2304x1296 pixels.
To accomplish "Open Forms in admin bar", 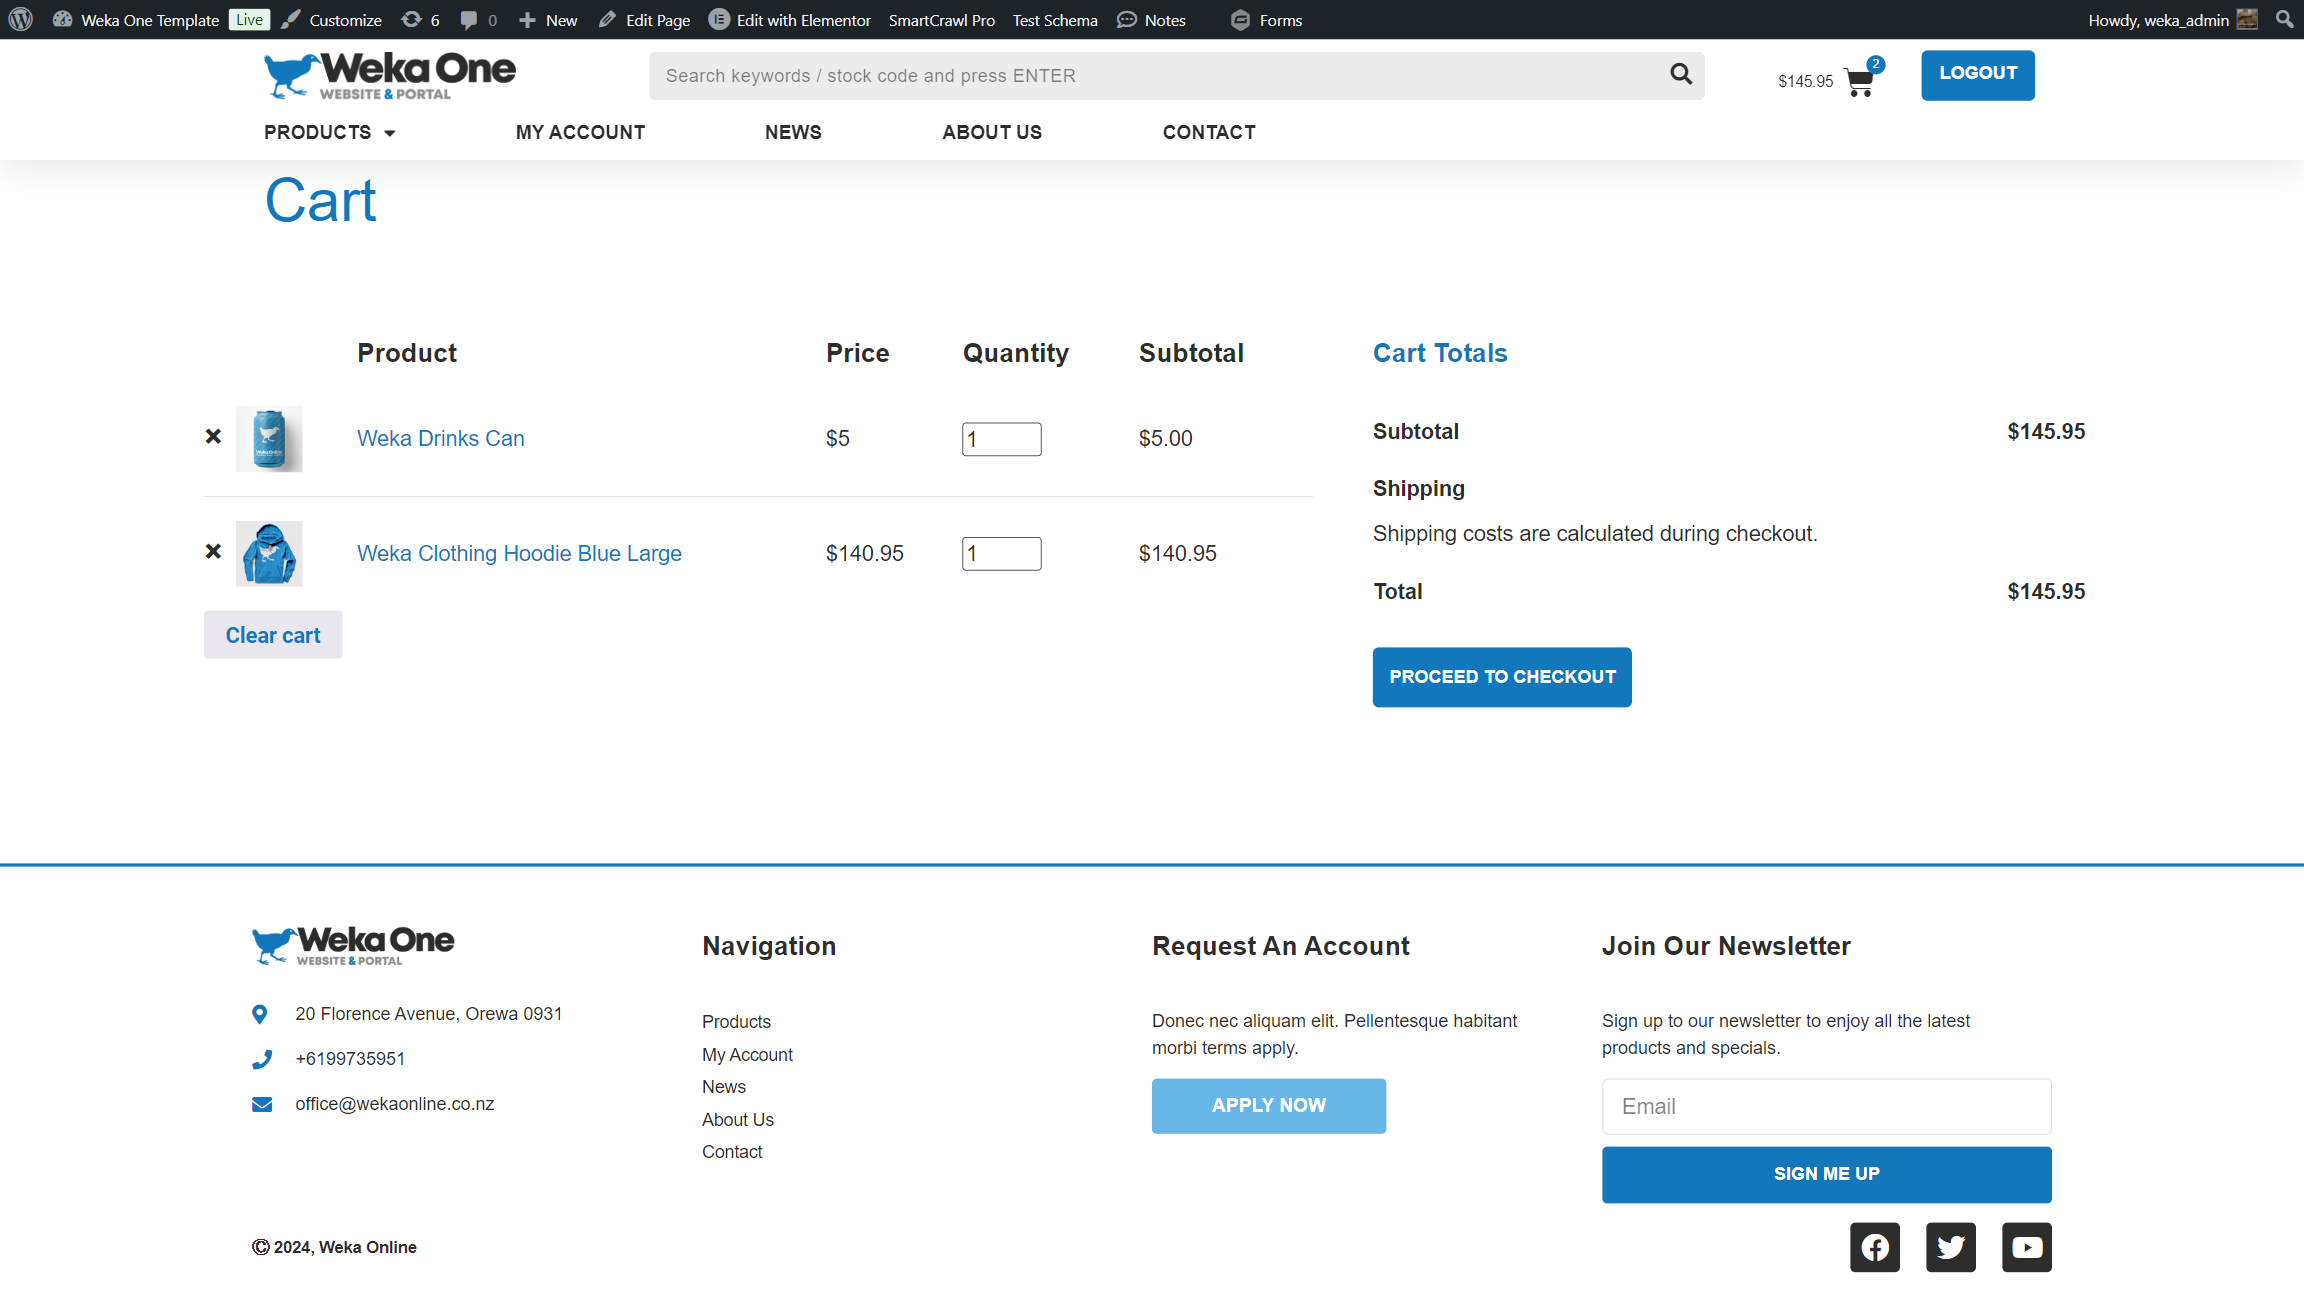I will (1266, 20).
